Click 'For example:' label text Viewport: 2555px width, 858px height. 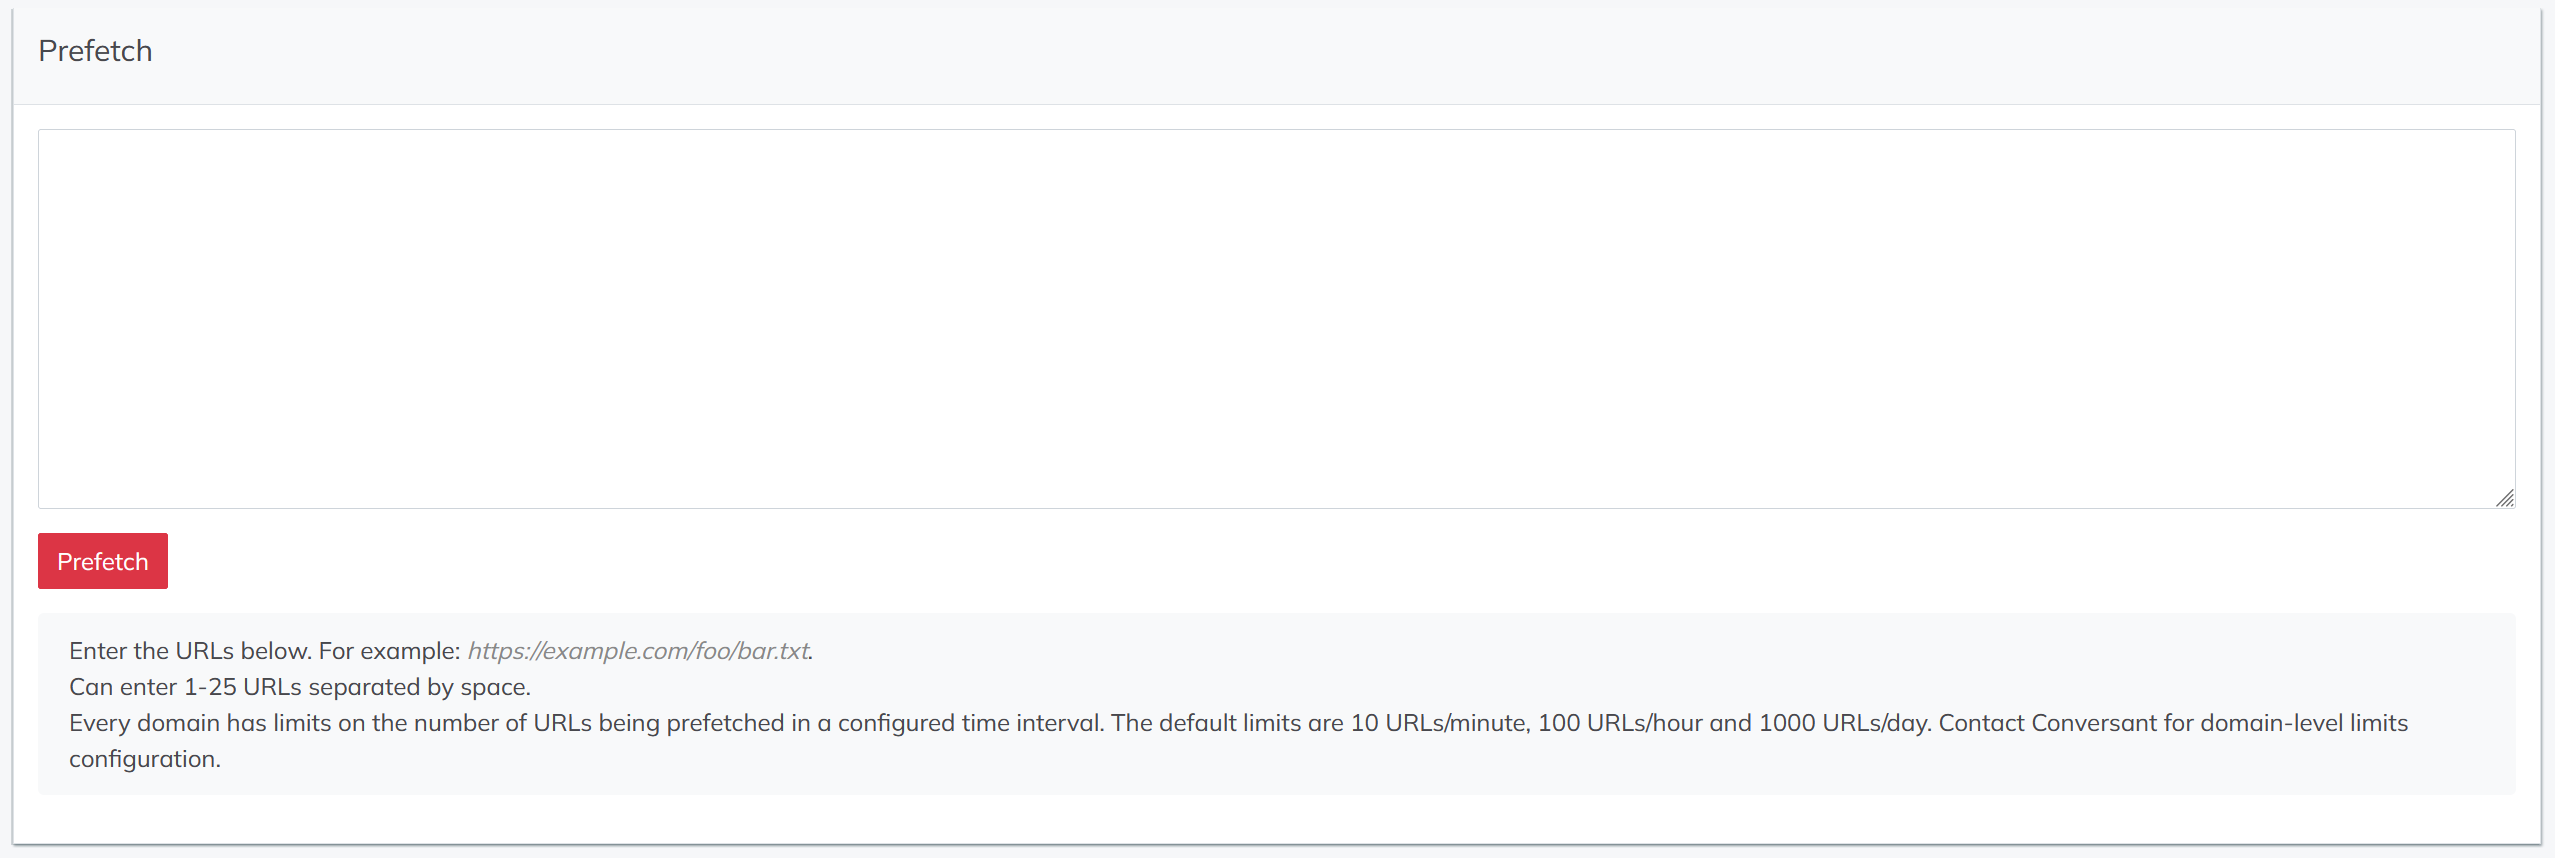coord(389,651)
